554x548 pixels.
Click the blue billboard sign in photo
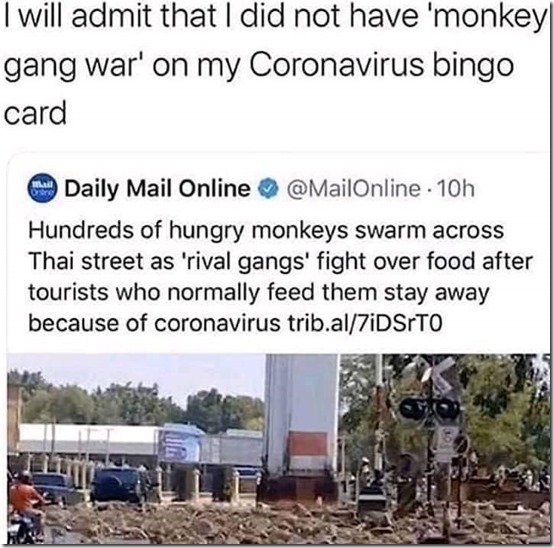point(179,444)
